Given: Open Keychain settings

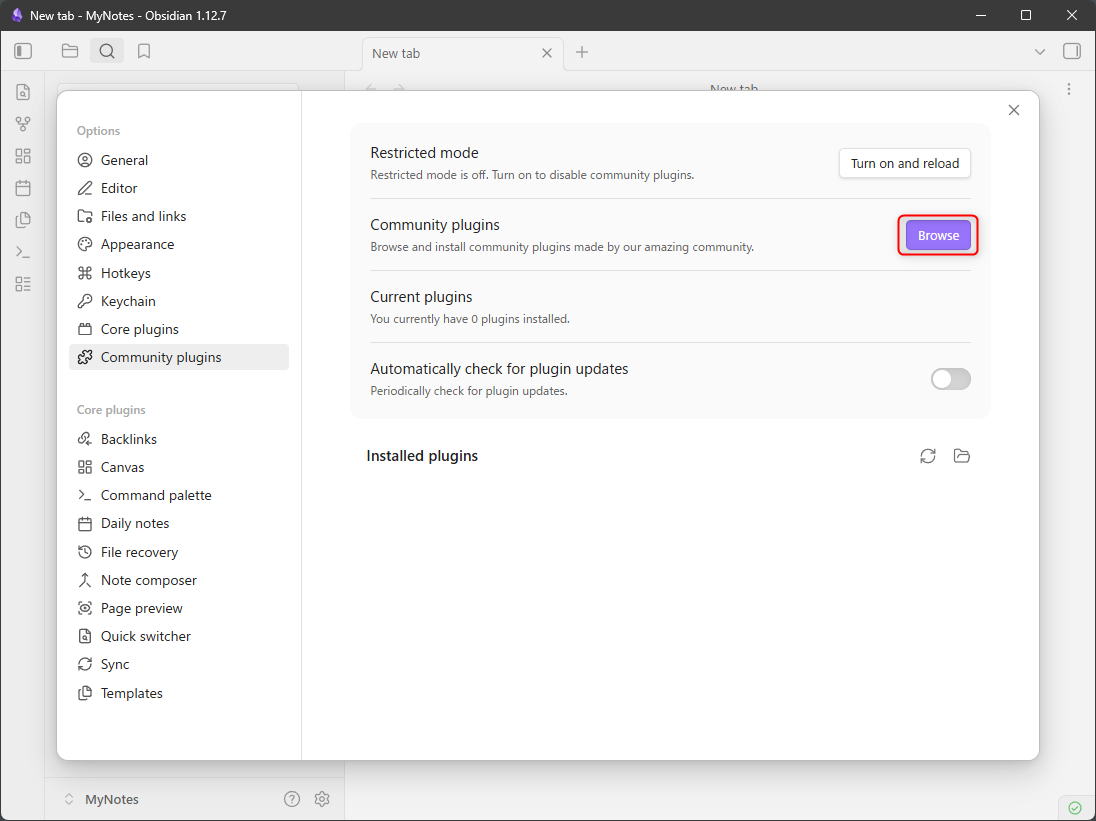Looking at the screenshot, I should point(179,301).
